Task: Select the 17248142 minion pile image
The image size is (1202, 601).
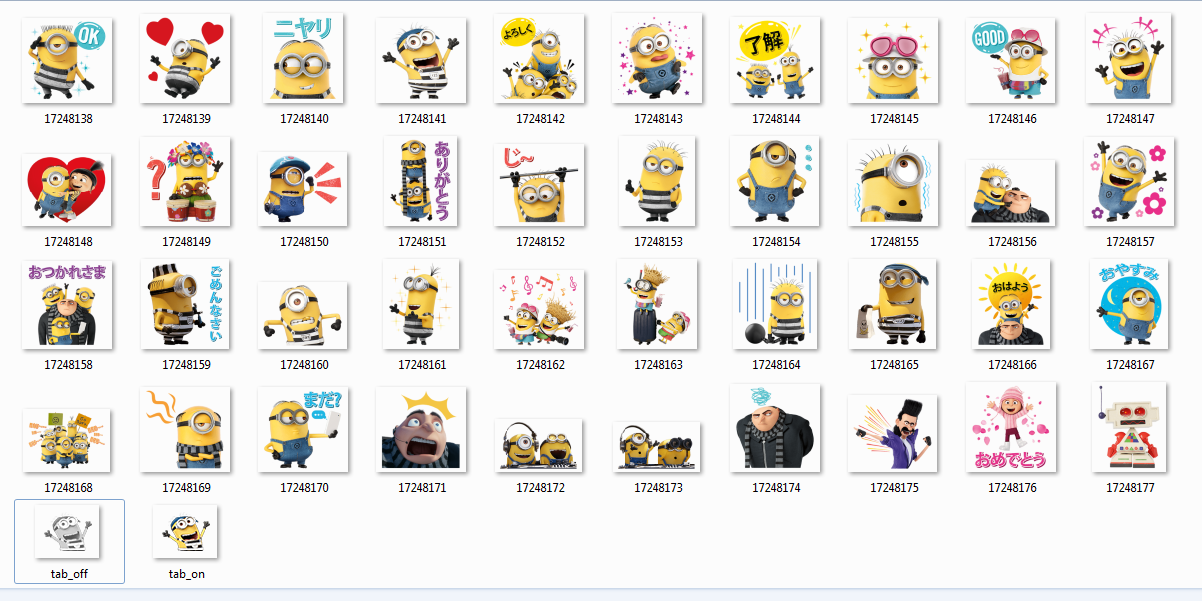Action: [540, 58]
